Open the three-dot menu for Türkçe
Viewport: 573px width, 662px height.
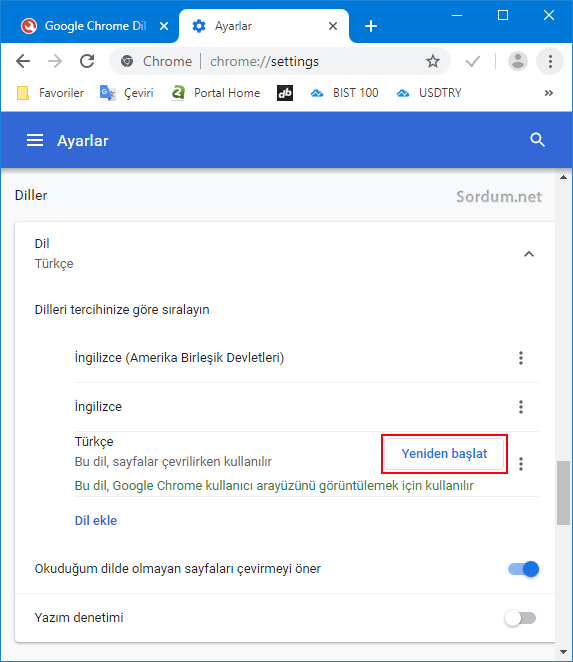pos(521,464)
